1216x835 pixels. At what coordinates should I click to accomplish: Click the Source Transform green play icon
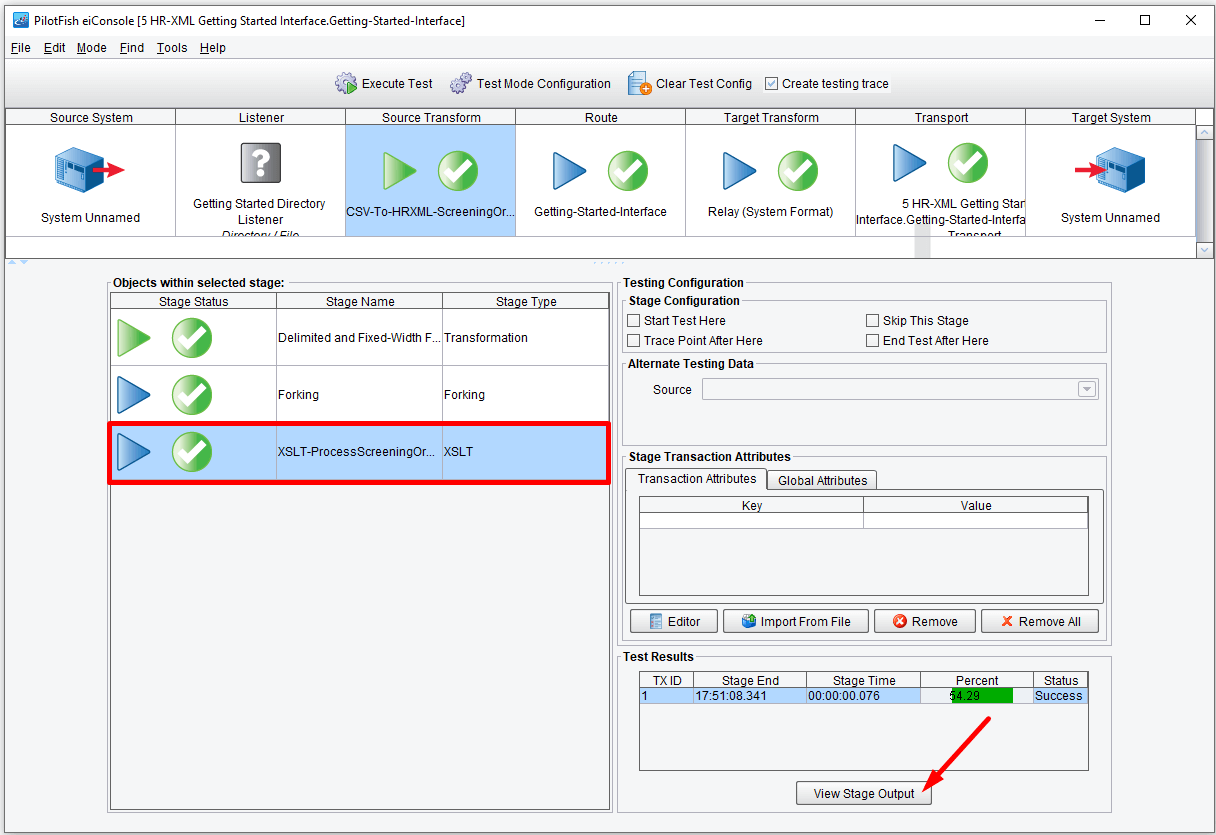(x=399, y=171)
